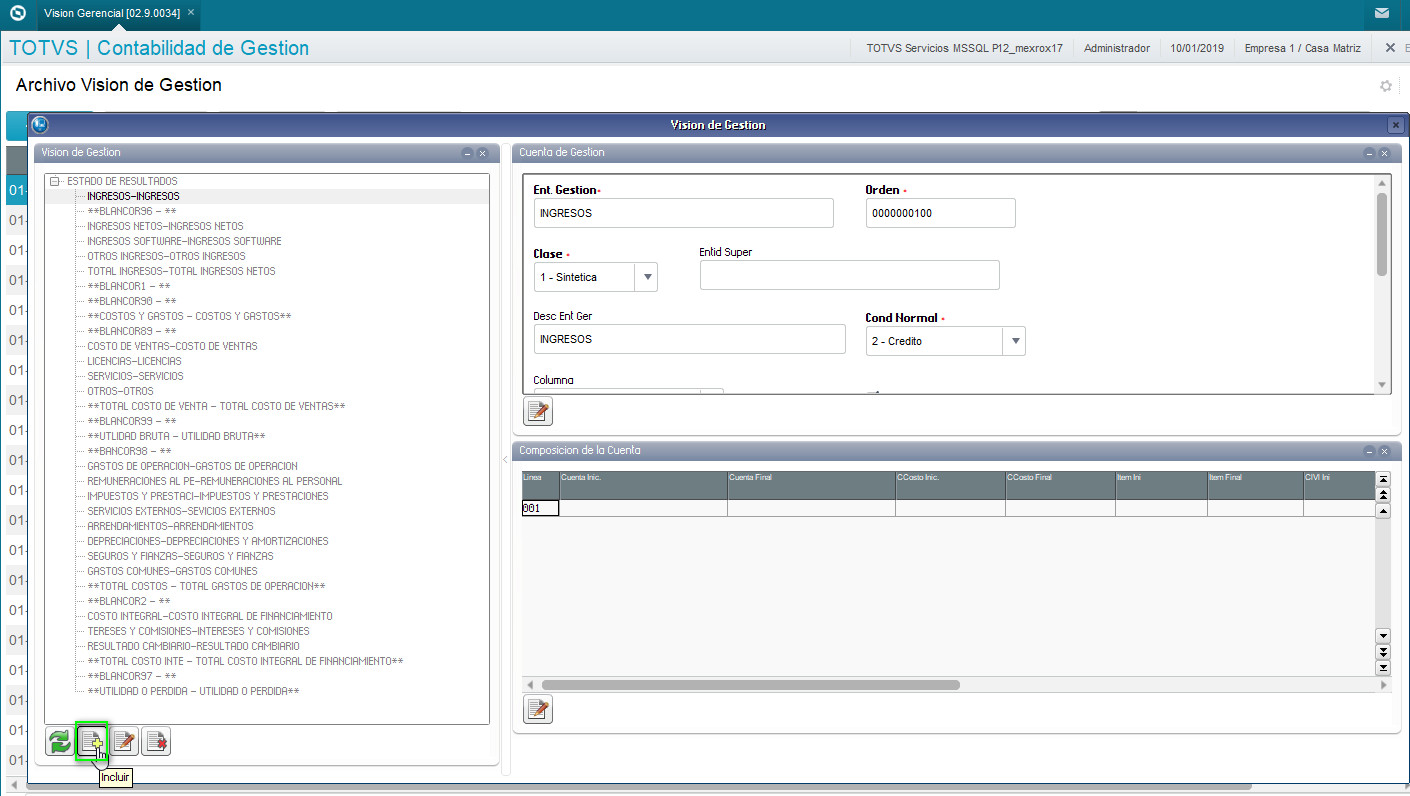Click the CCosto Final column header

click(x=1060, y=485)
